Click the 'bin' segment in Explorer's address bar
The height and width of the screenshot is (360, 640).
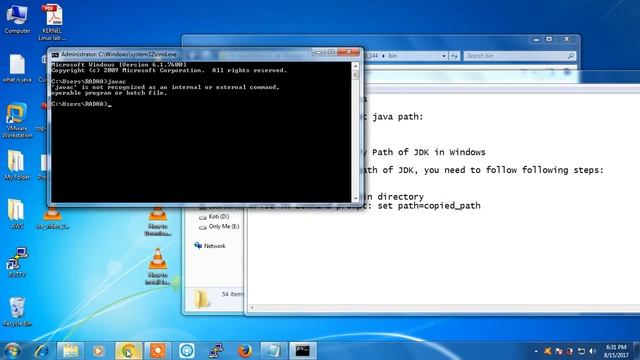point(393,56)
